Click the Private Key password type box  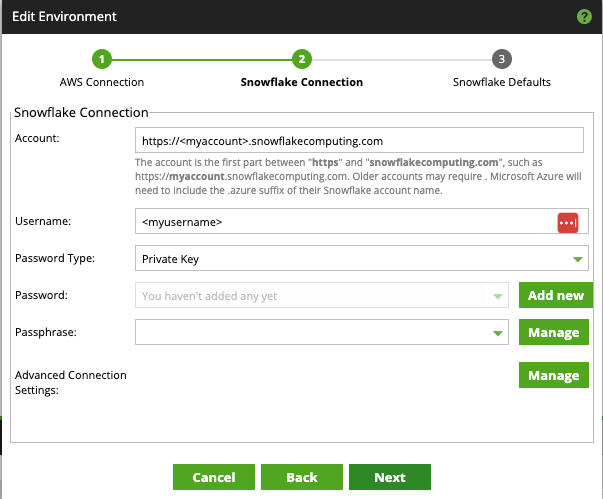click(x=361, y=258)
